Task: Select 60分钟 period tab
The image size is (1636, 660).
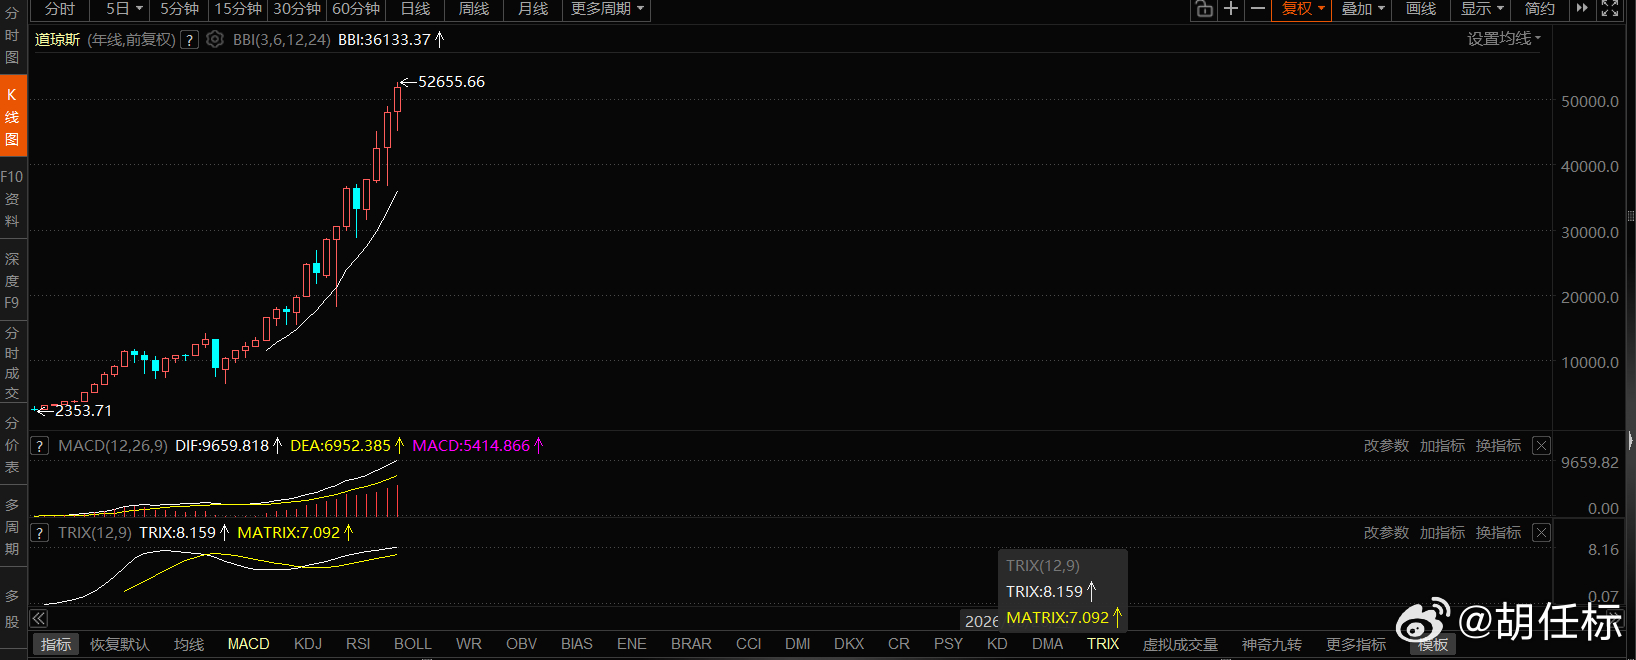Action: [x=356, y=9]
